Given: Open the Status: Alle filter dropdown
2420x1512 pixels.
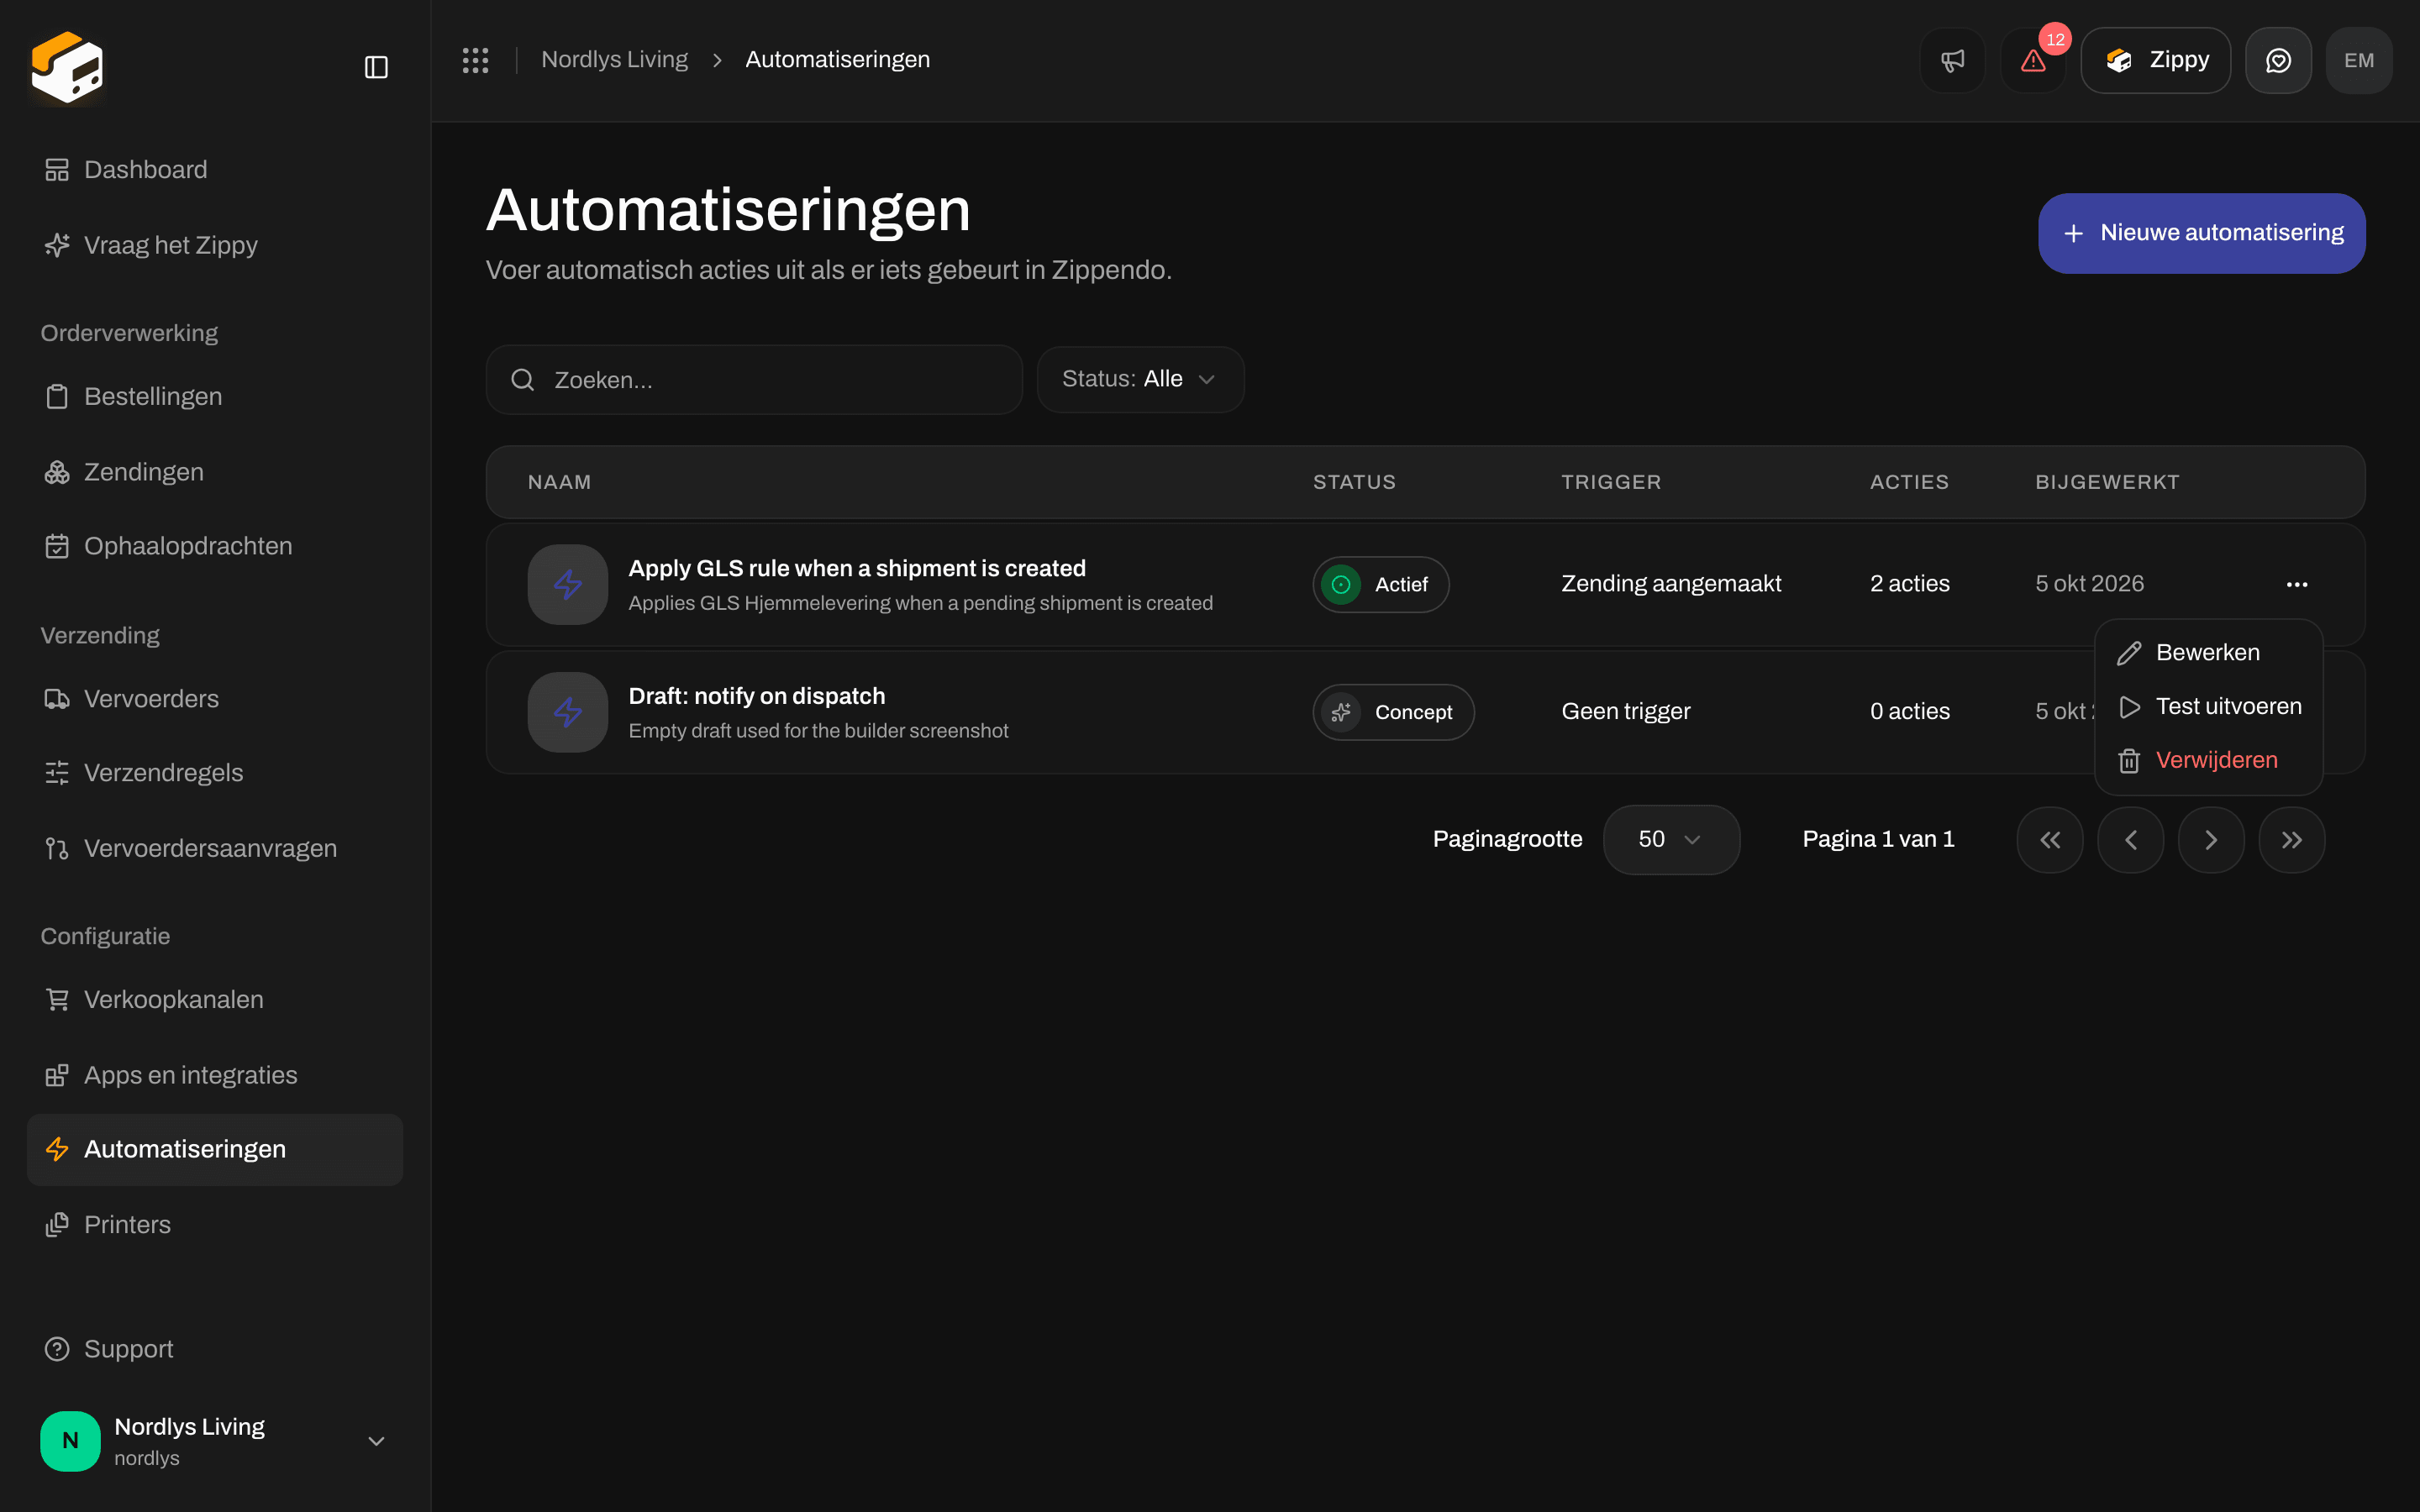Looking at the screenshot, I should coord(1141,379).
